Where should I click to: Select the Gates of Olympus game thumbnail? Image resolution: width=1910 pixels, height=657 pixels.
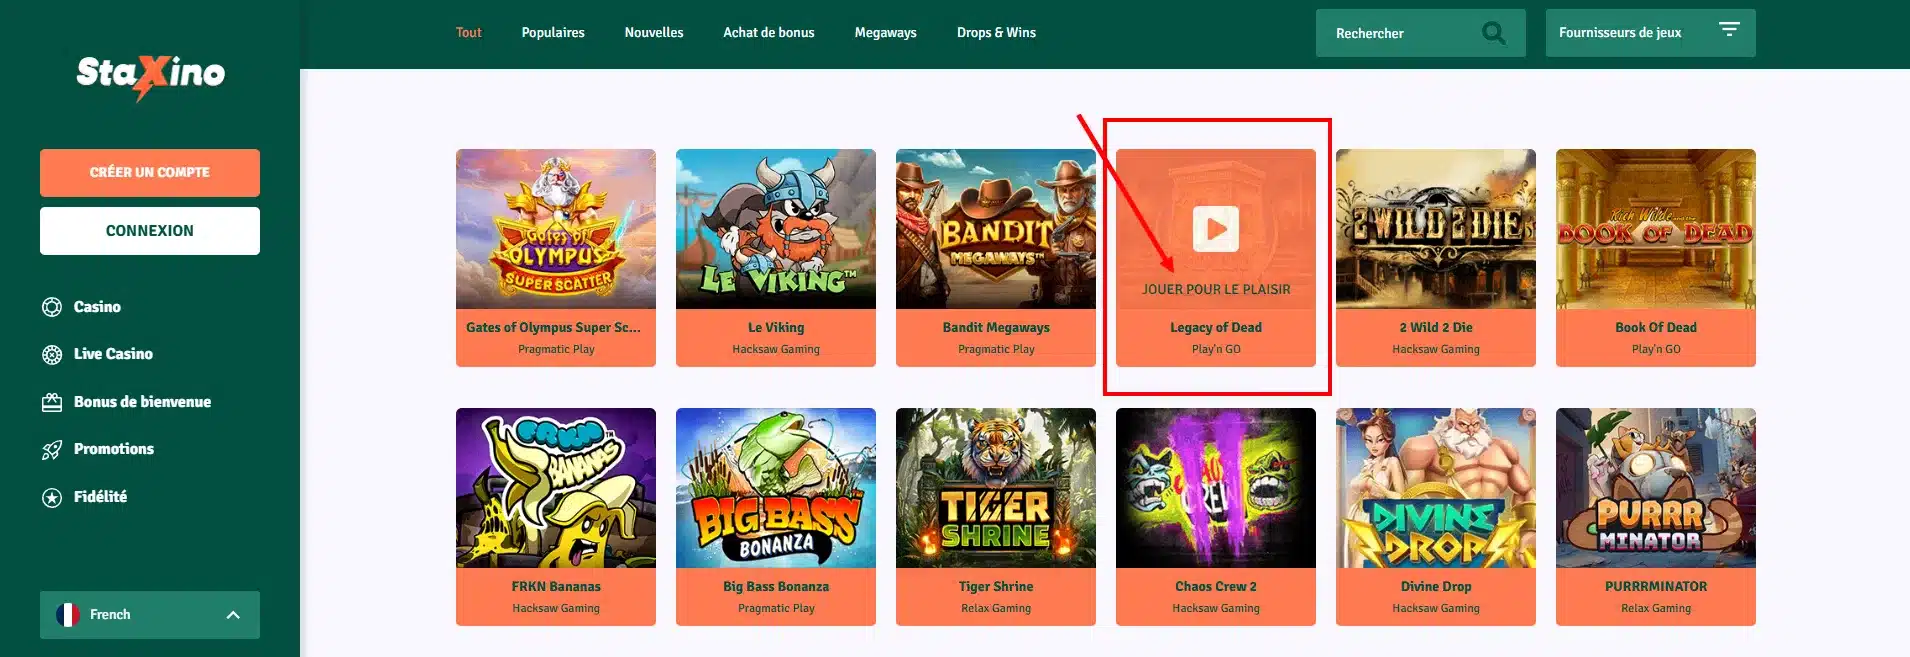(x=556, y=229)
